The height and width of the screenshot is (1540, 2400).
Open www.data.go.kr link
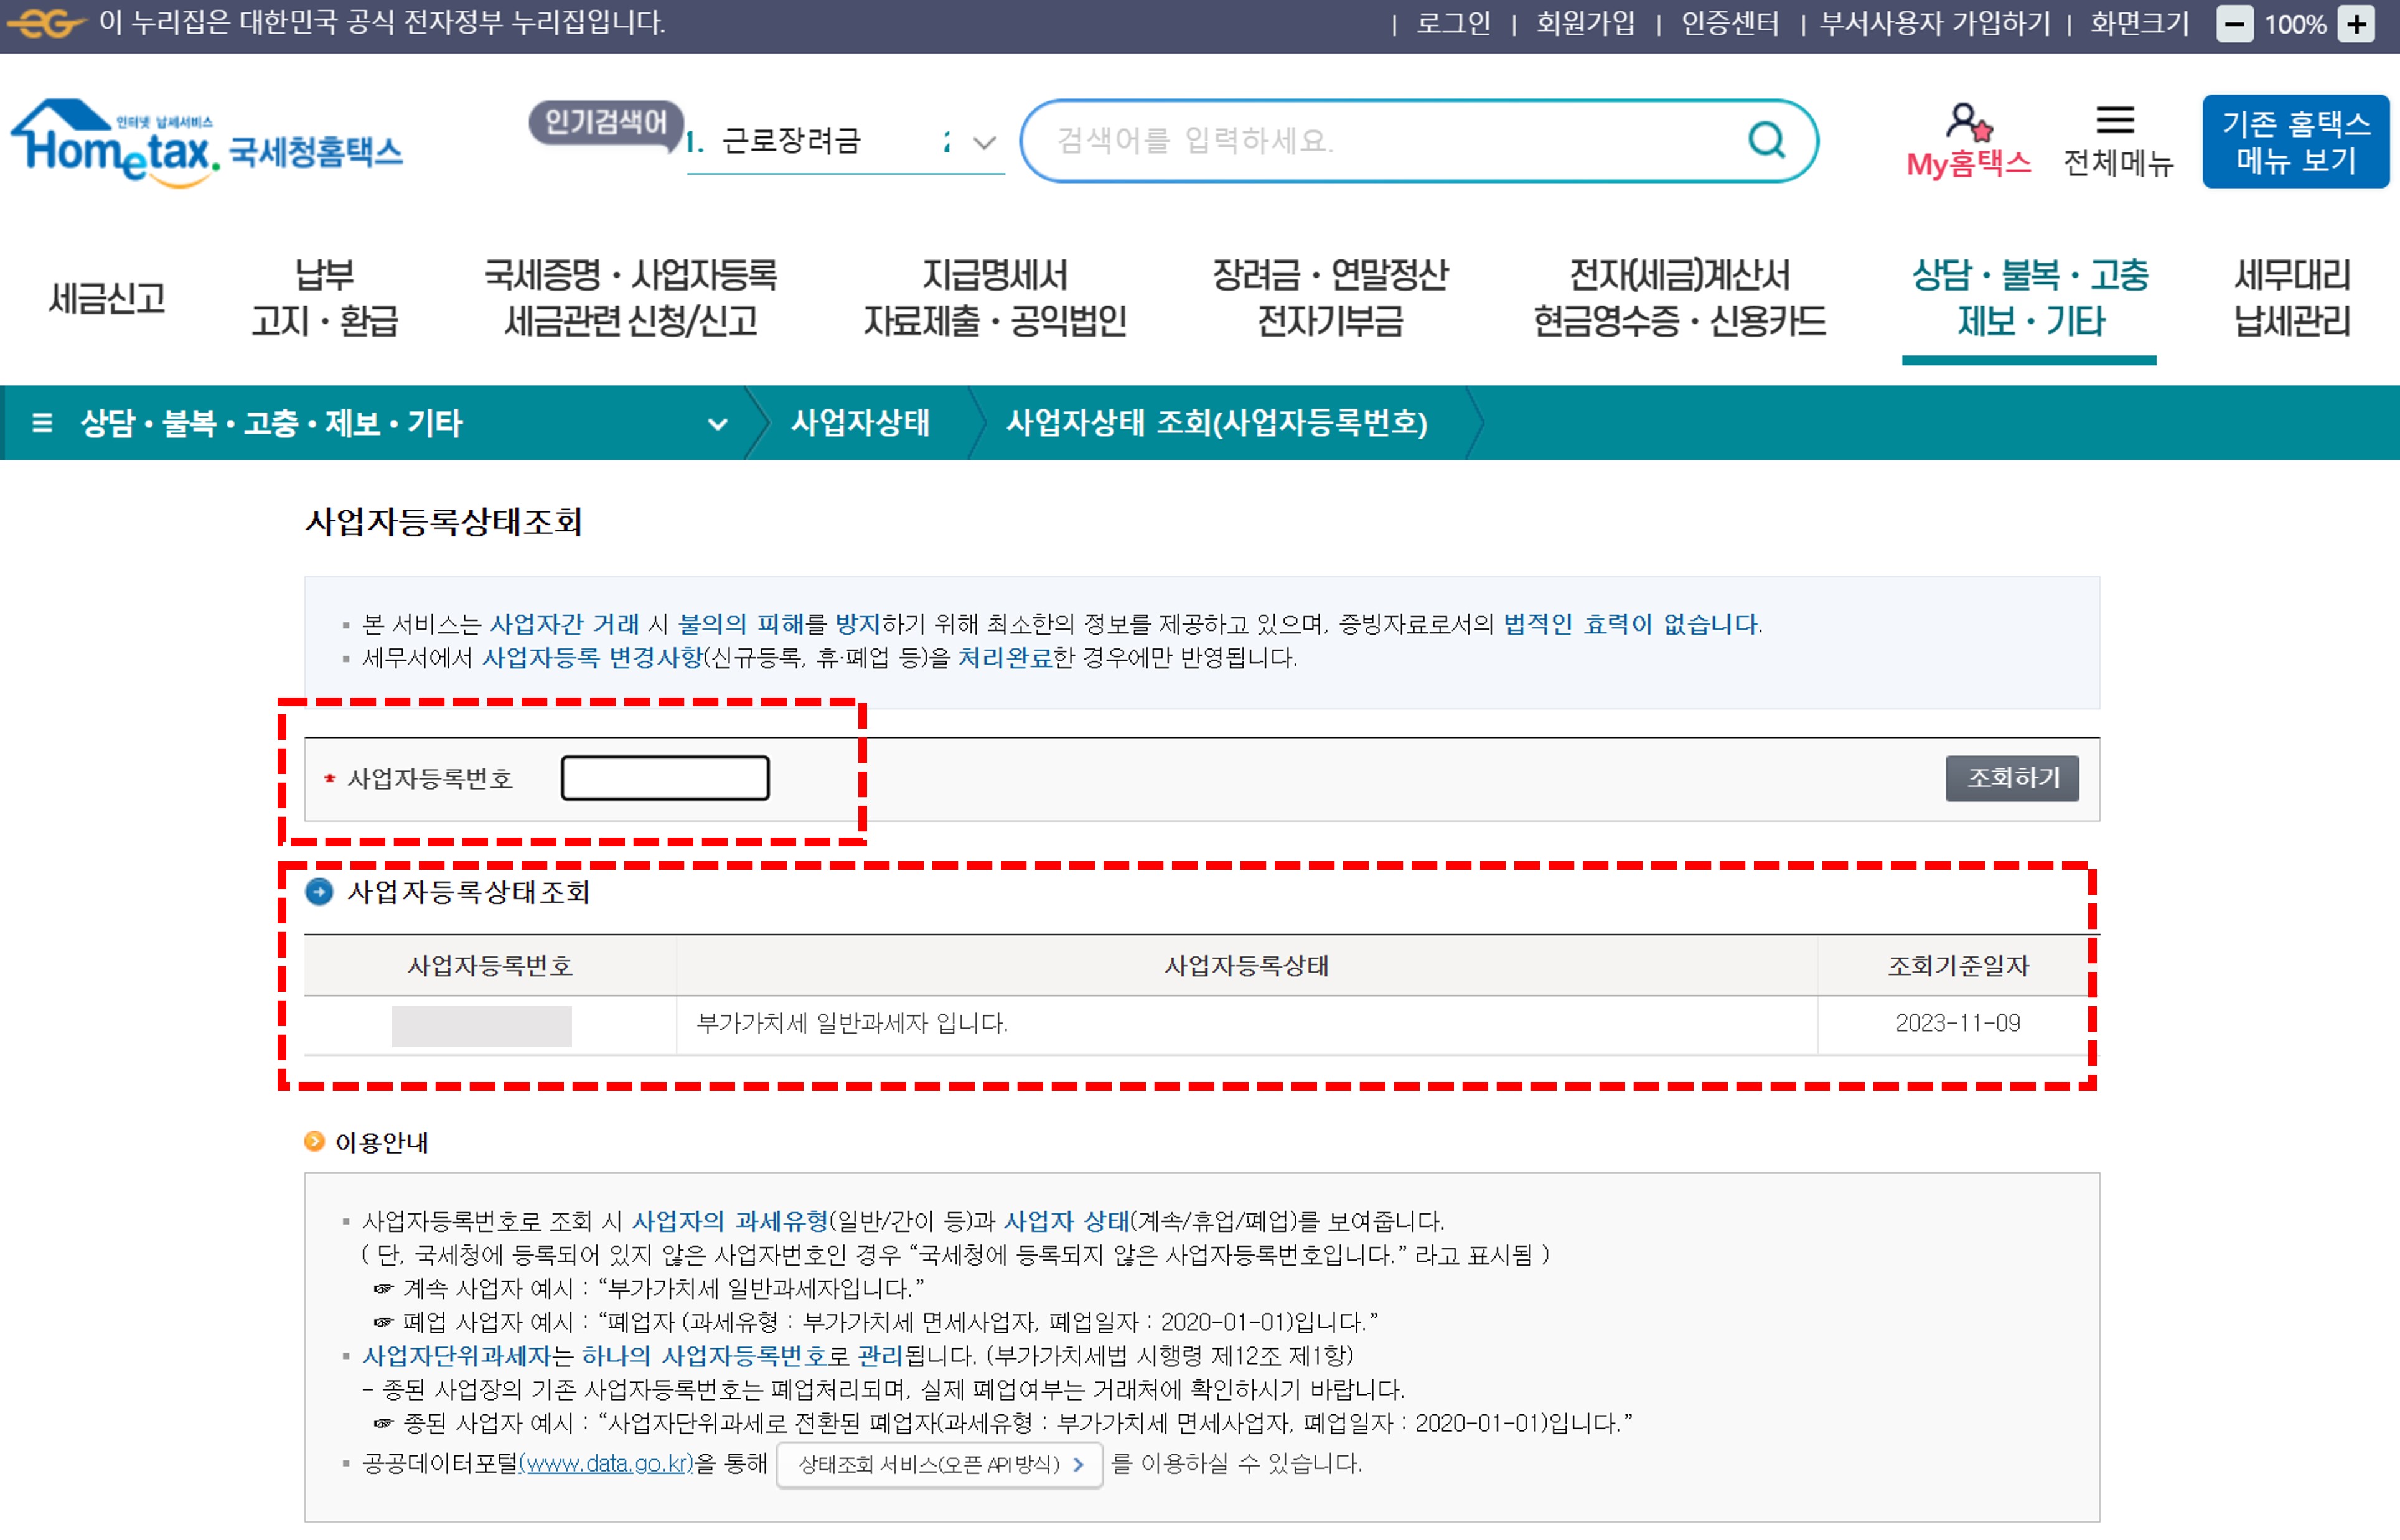(x=606, y=1464)
